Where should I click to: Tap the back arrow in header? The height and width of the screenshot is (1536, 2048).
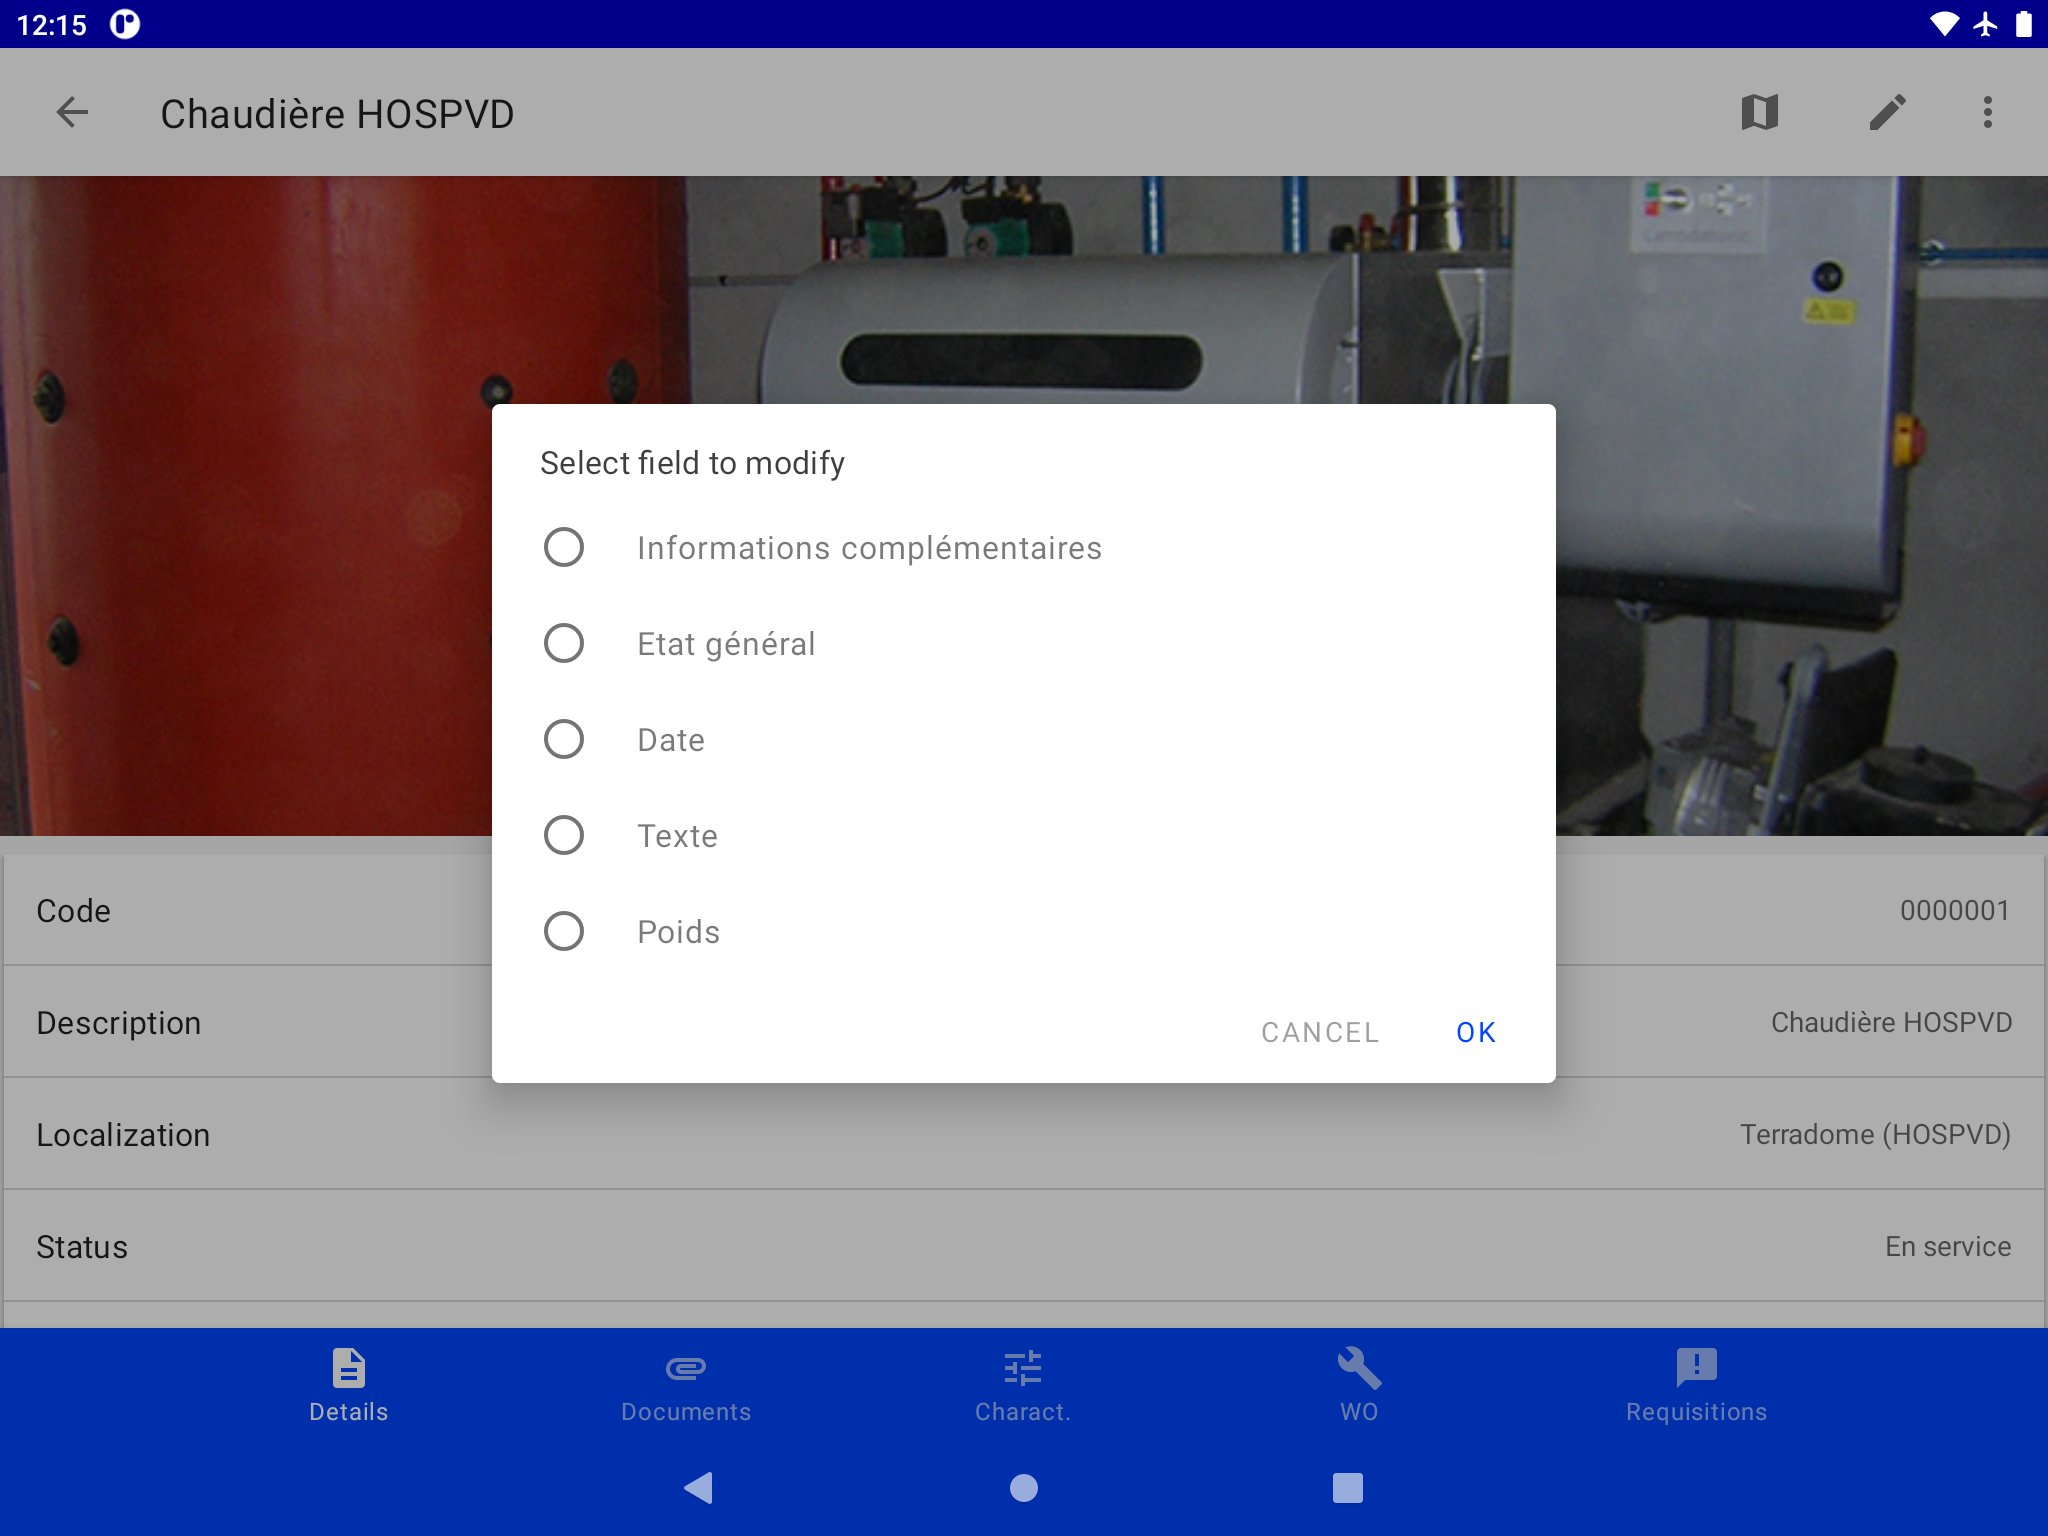(x=72, y=112)
